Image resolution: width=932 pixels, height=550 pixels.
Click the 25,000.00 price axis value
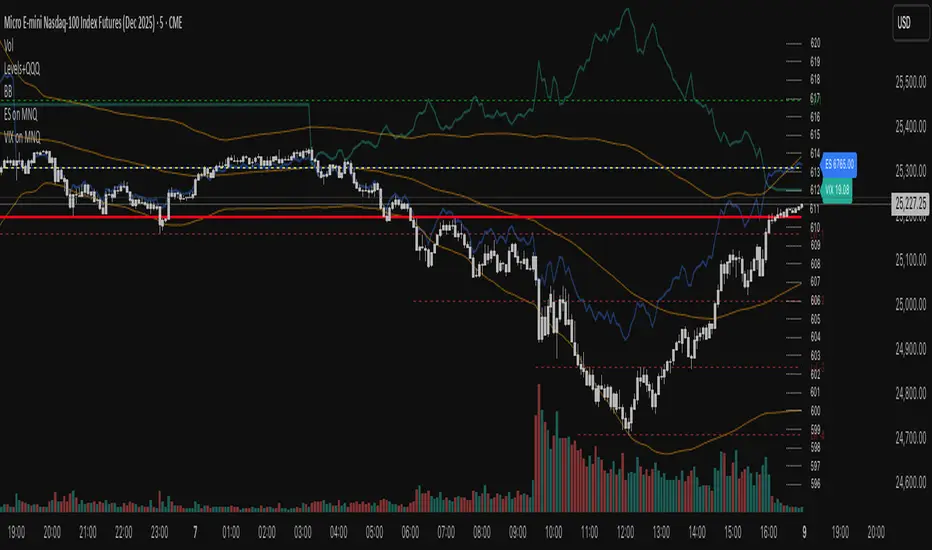[x=911, y=304]
